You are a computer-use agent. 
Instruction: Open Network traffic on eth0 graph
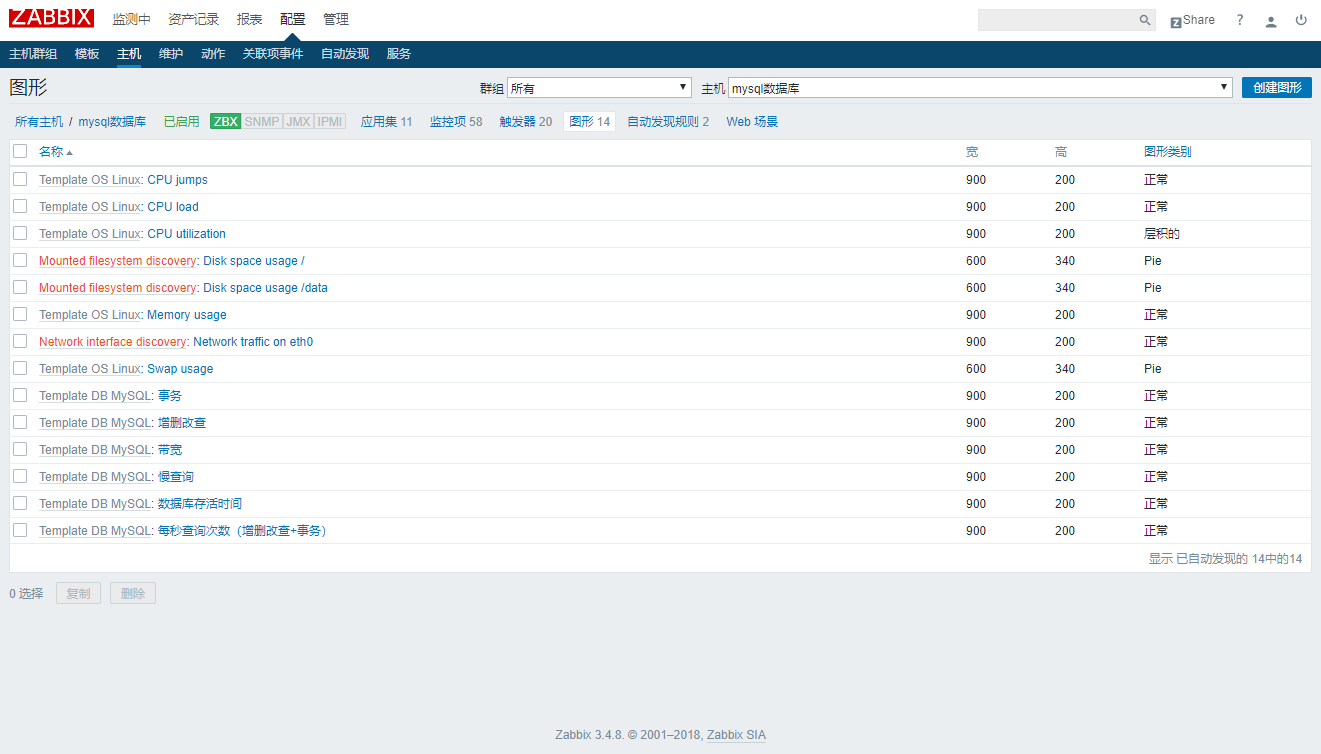point(253,342)
